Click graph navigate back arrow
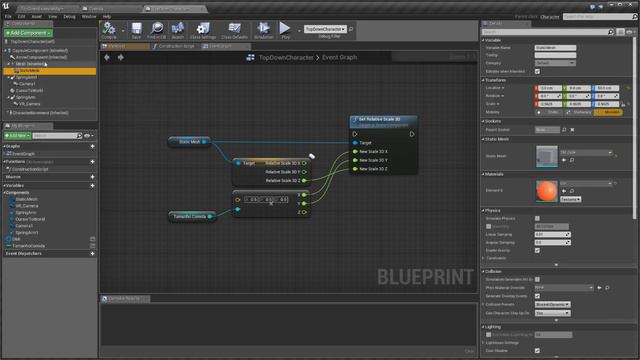 (107, 58)
